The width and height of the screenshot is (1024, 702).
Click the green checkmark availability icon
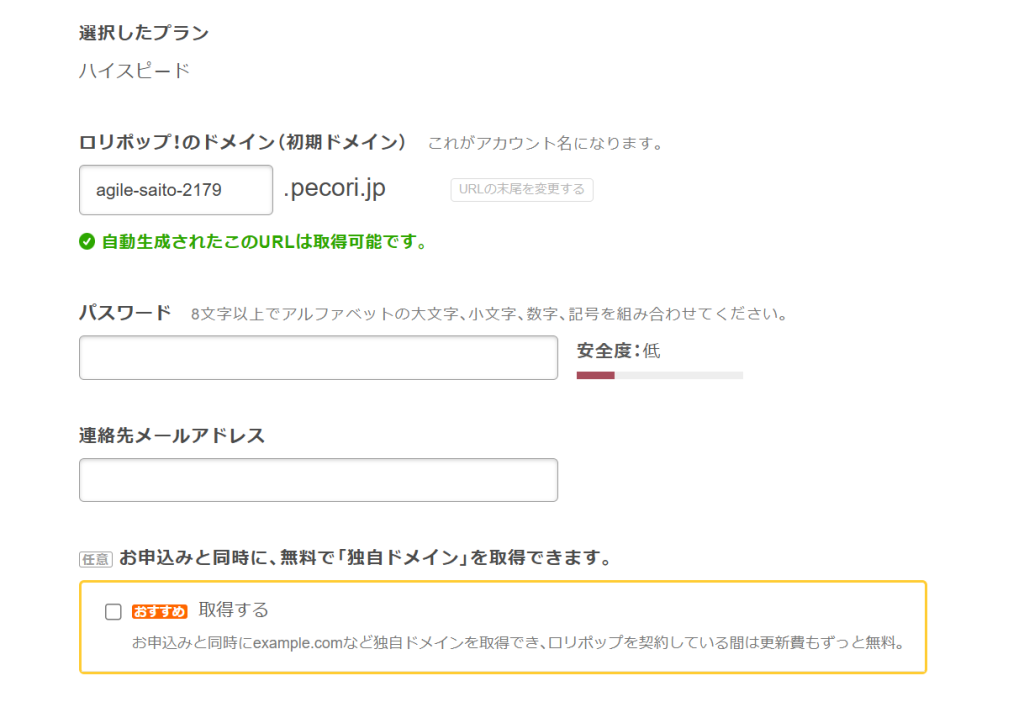click(87, 242)
